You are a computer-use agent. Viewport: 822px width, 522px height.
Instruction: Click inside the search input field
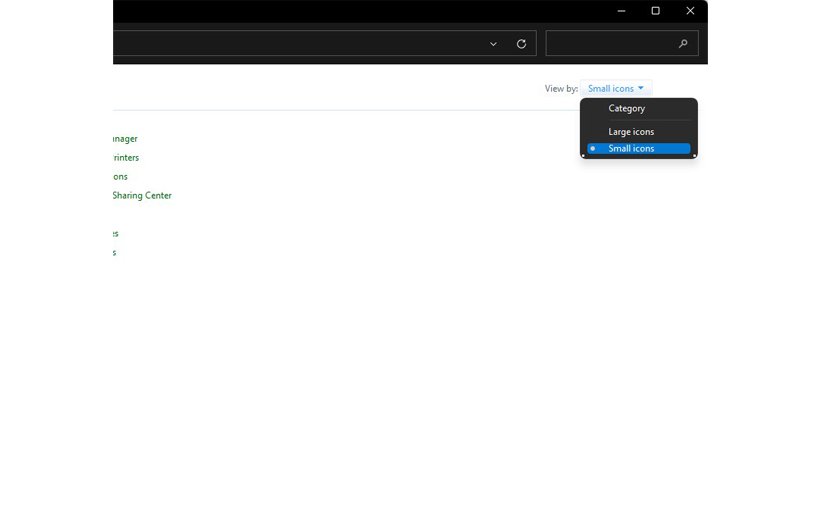coord(610,44)
